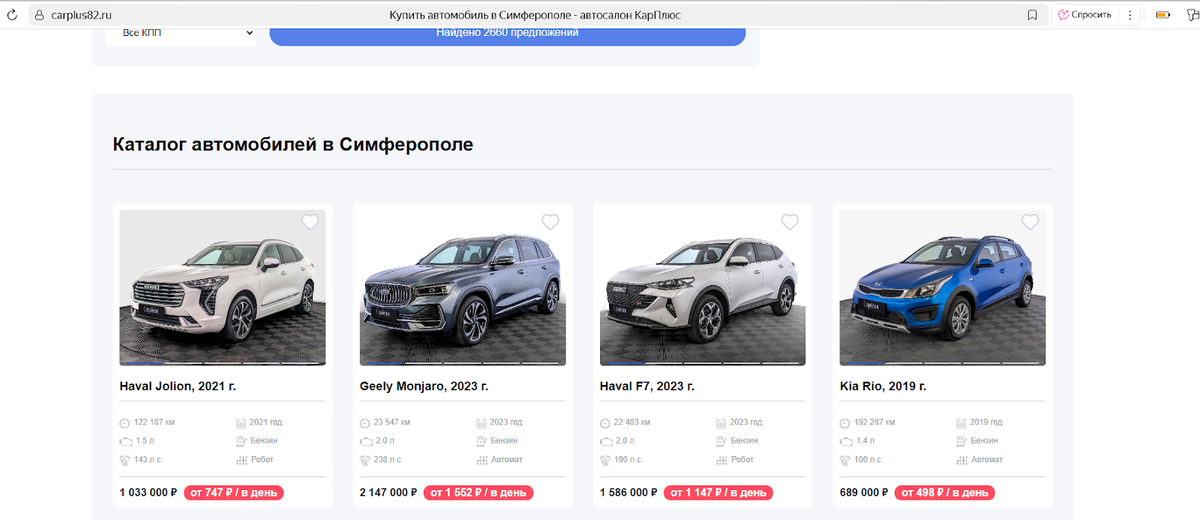Screen dimensions: 1200x520
Task: Click the 22 483 км mileage value
Action: point(633,423)
